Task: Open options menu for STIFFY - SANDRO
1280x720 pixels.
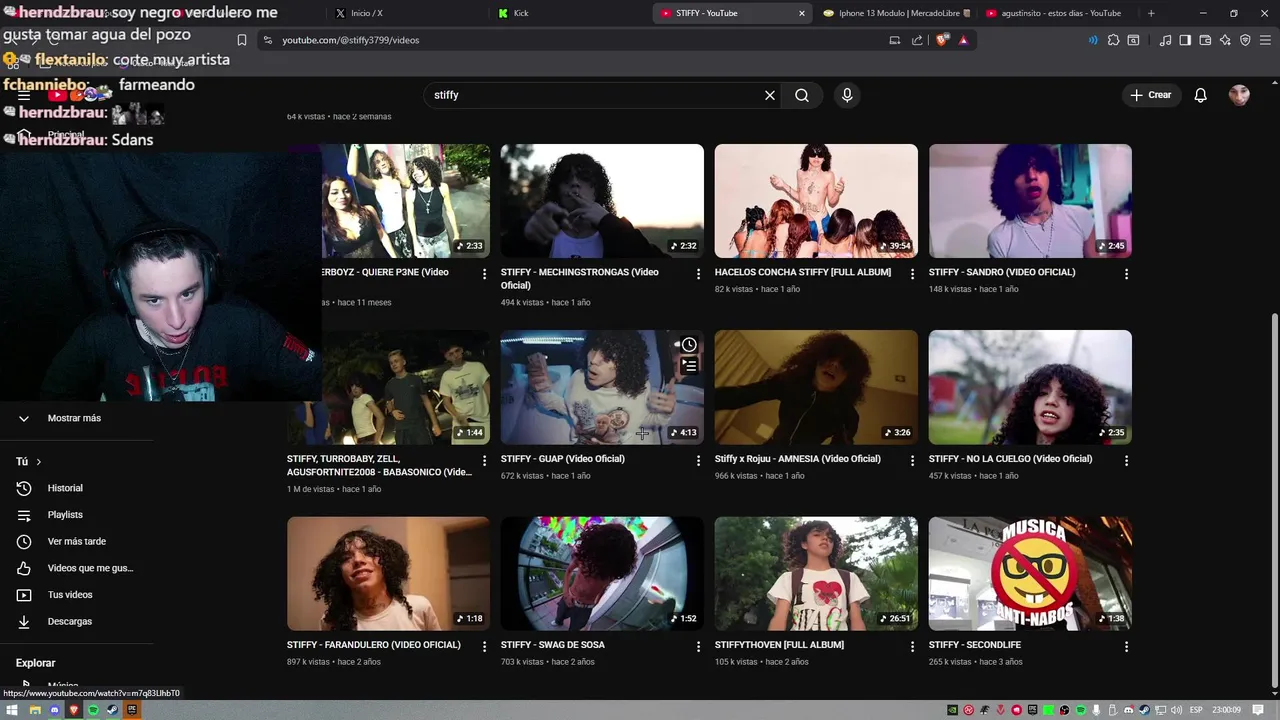Action: coord(1126,274)
